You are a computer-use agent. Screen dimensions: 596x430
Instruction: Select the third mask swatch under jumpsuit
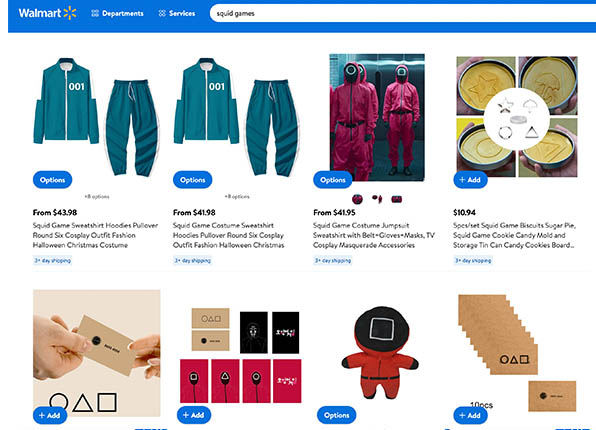point(396,199)
